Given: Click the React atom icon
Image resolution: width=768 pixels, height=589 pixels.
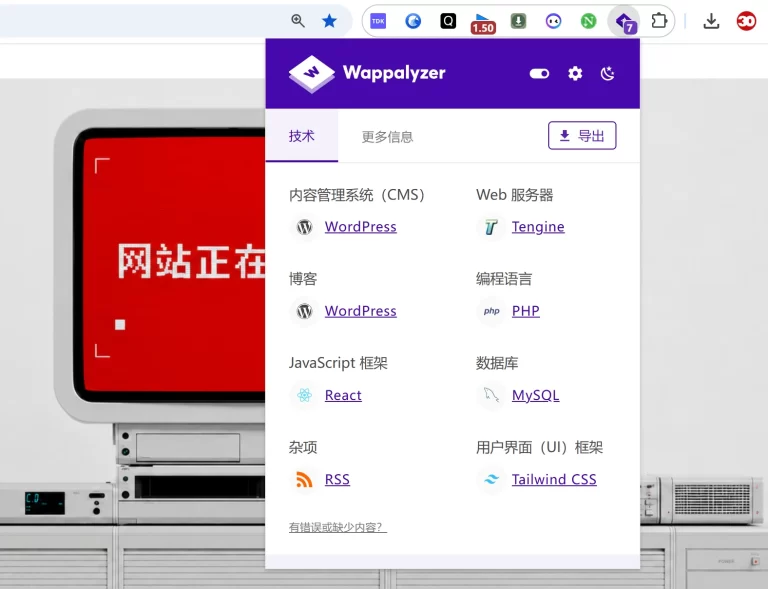Looking at the screenshot, I should click(305, 395).
